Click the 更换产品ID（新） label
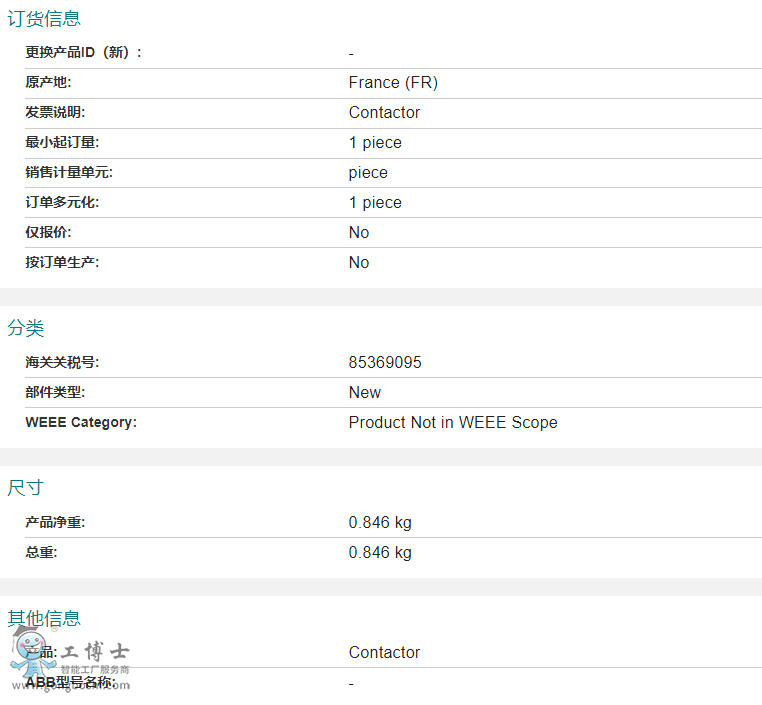The width and height of the screenshot is (762, 705). coord(84,53)
